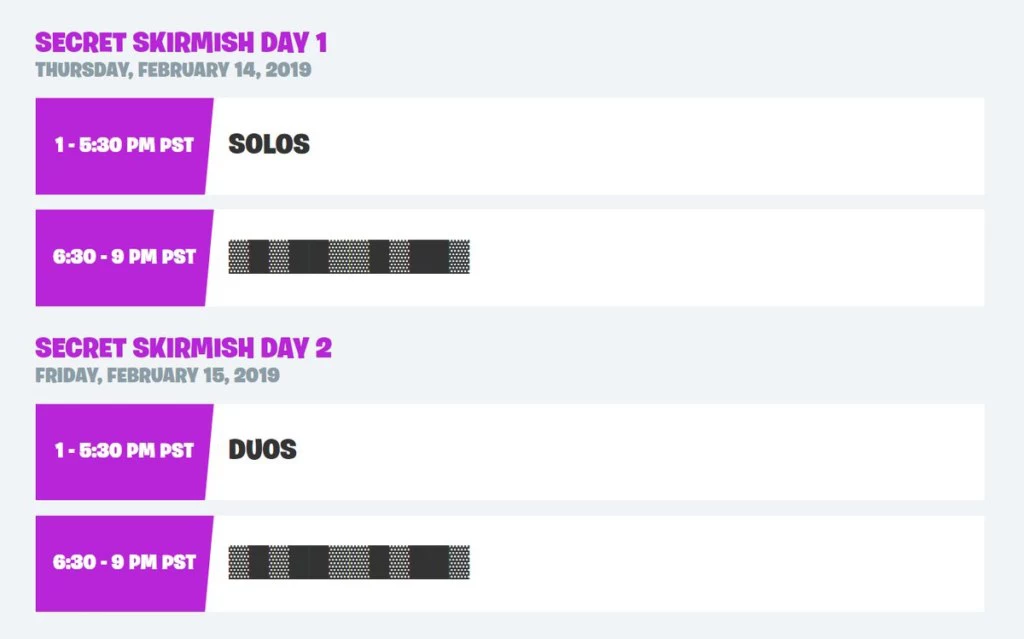Click the Secret Skirmish Day 2 heading

pos(184,348)
